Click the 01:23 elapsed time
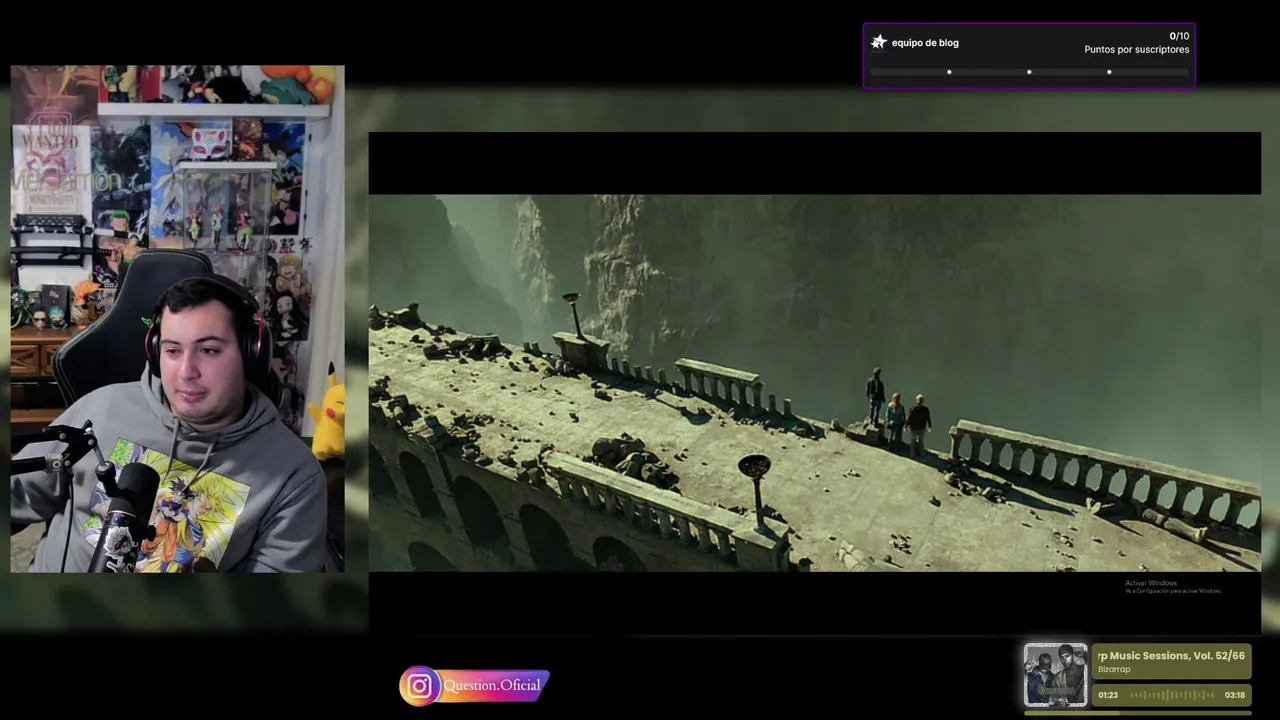Screen dimensions: 1280x720 click(x=1108, y=695)
